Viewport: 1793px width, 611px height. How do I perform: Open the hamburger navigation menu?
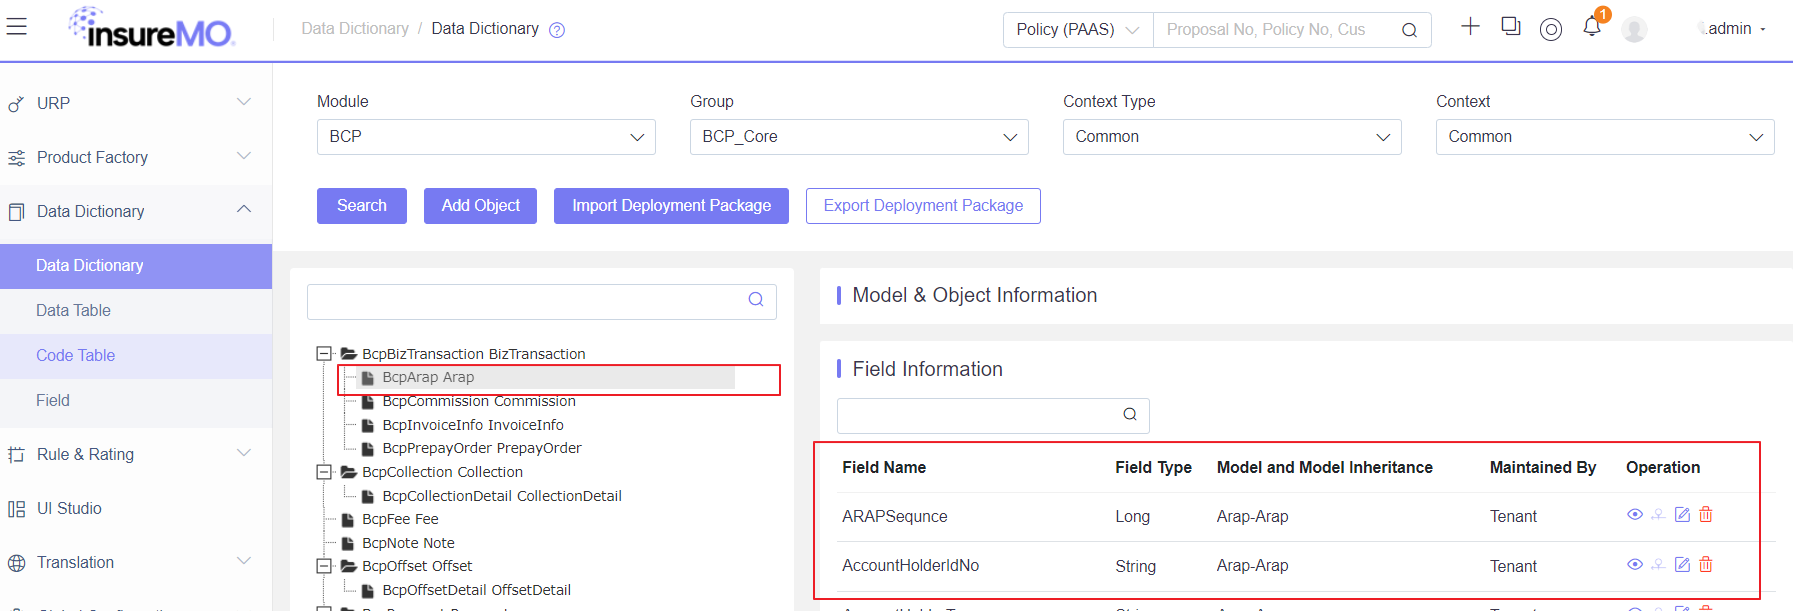pos(16,27)
